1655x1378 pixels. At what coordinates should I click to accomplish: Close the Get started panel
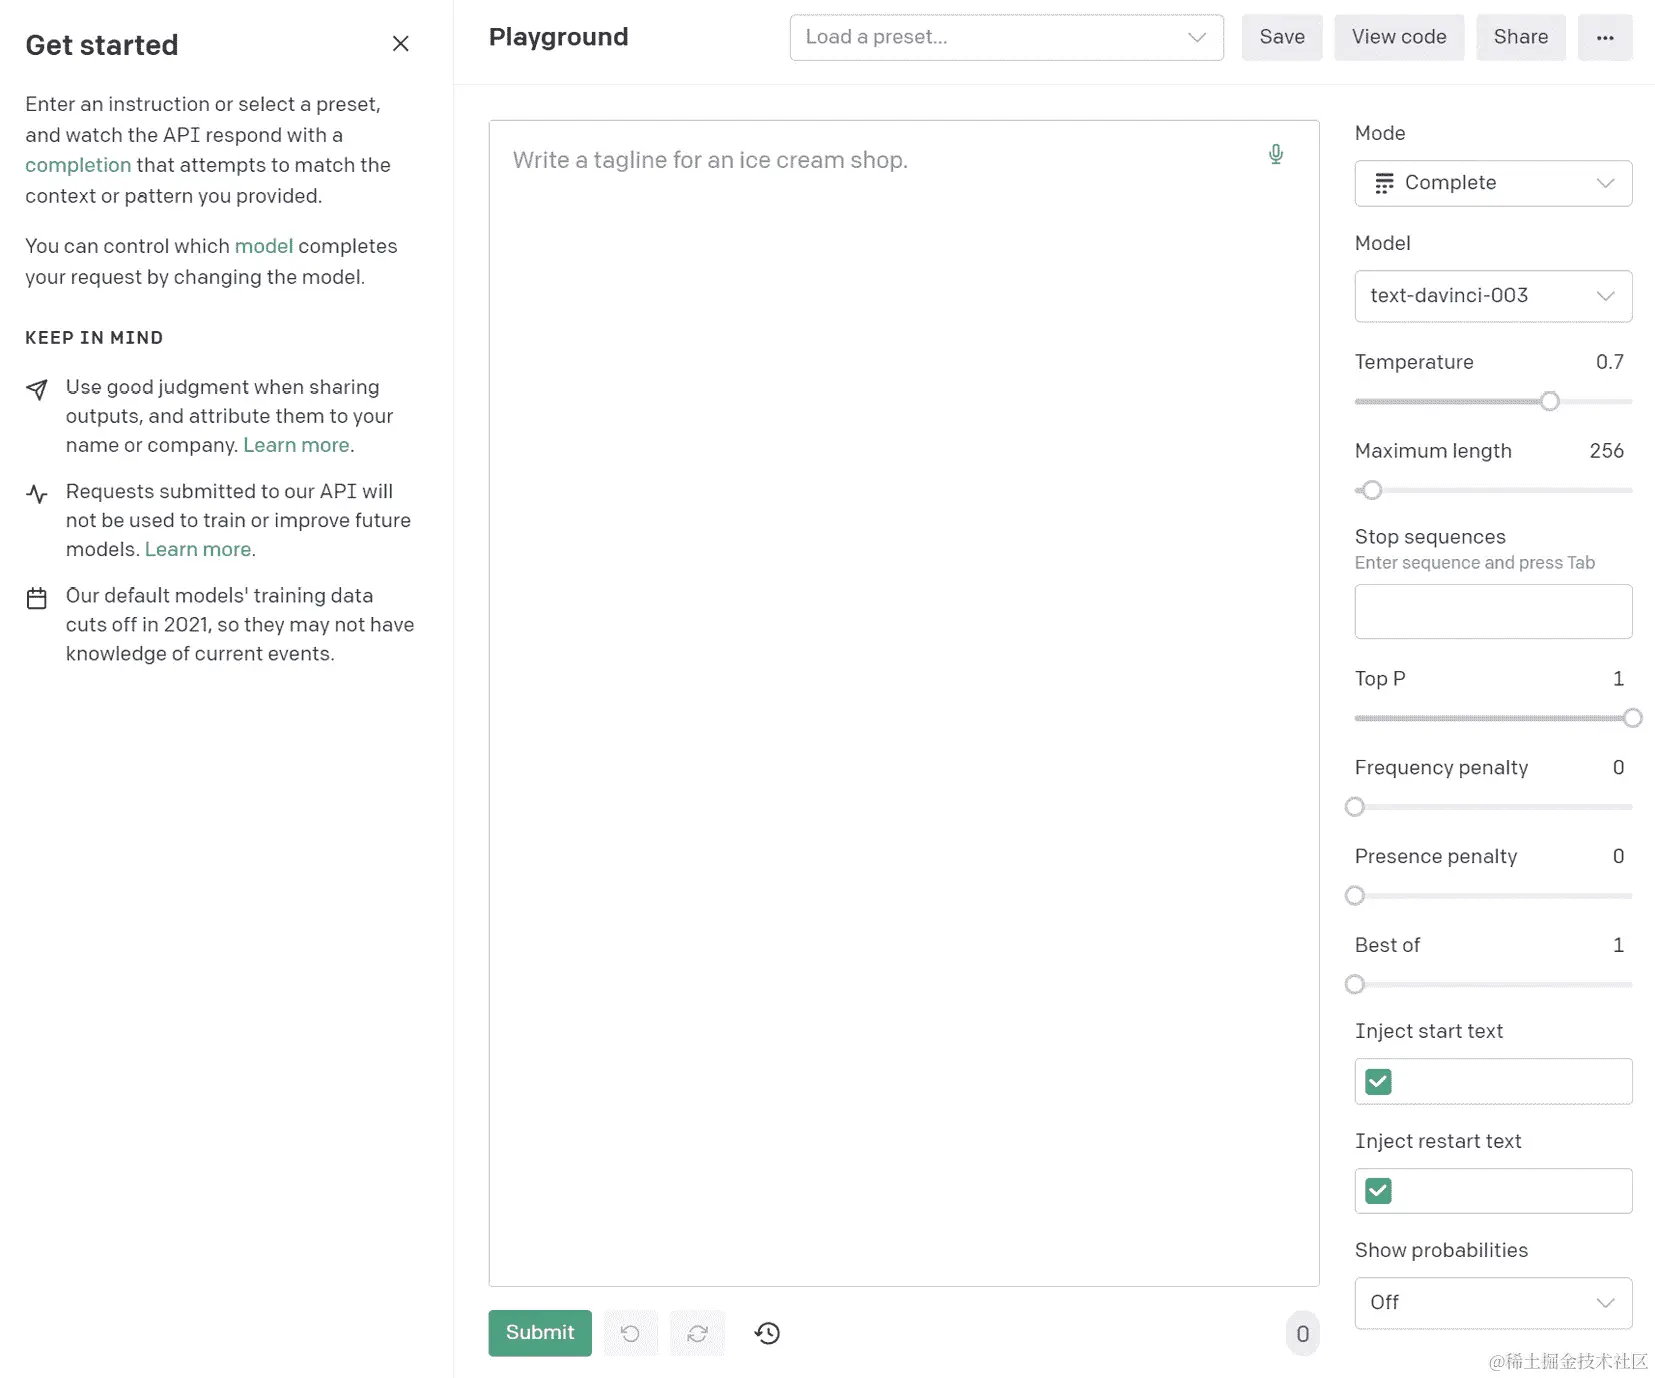[x=400, y=44]
